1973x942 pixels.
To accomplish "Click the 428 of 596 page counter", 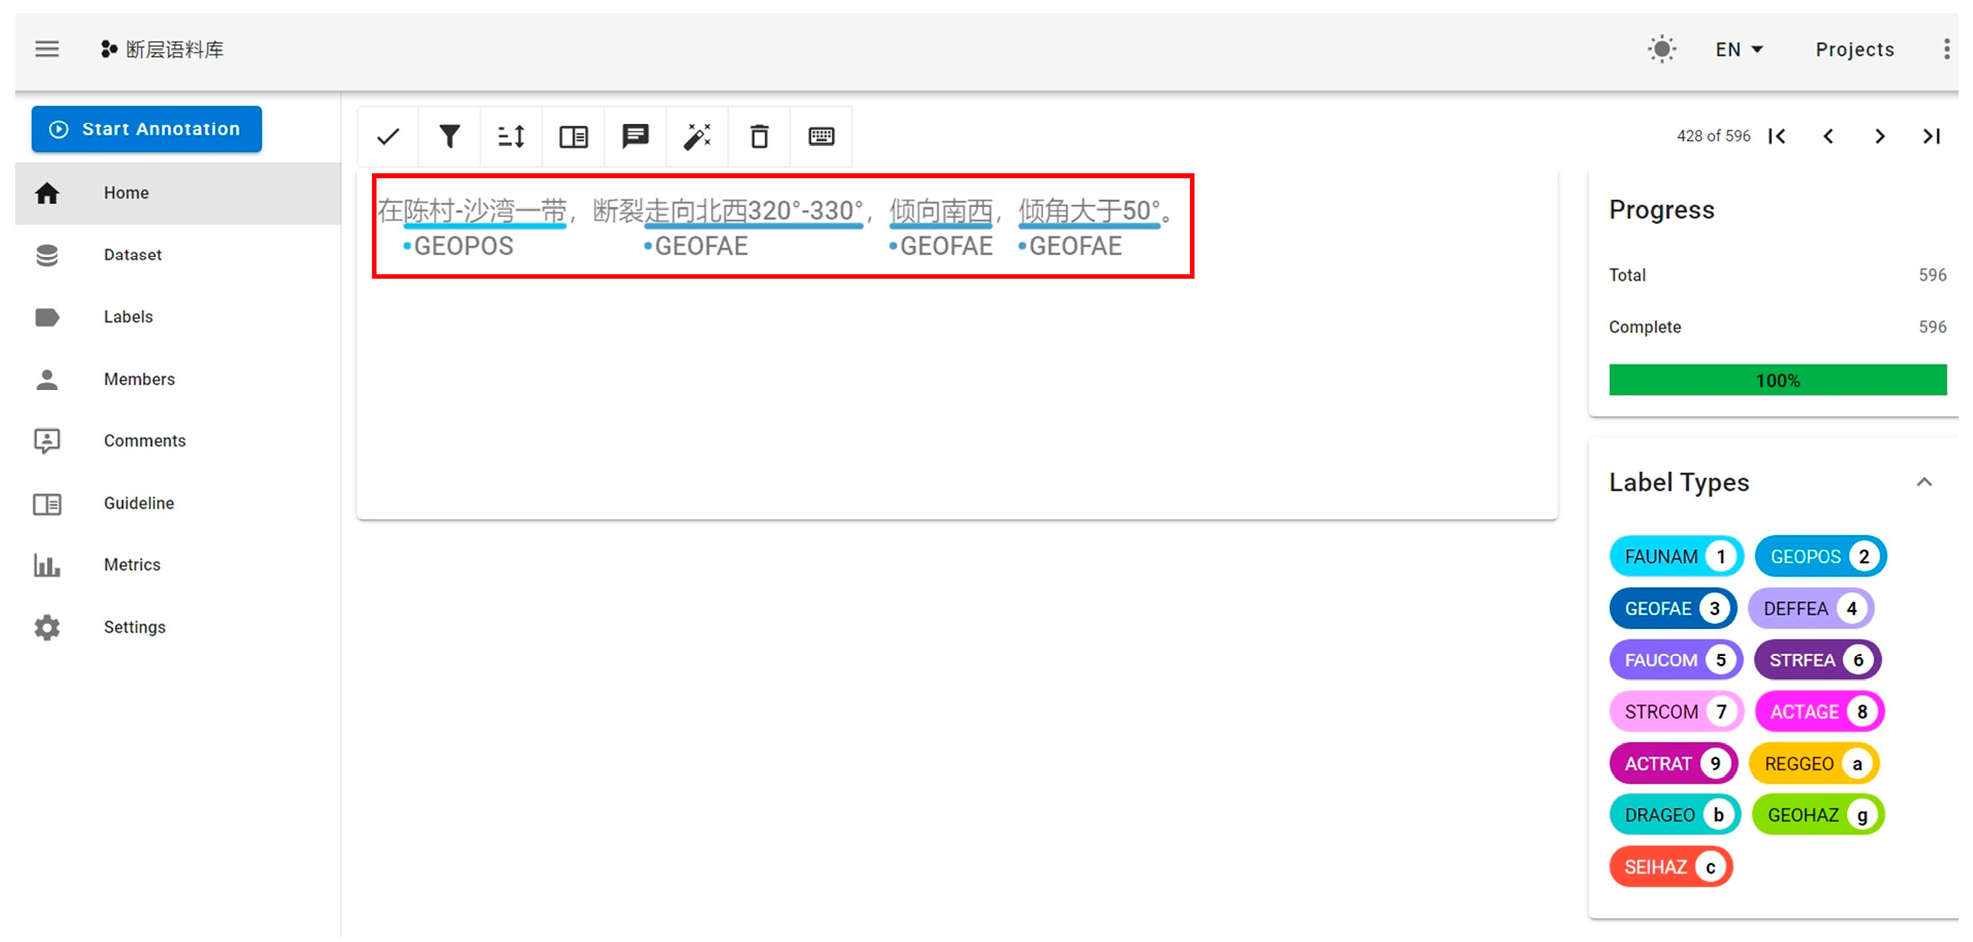I will [x=1713, y=136].
